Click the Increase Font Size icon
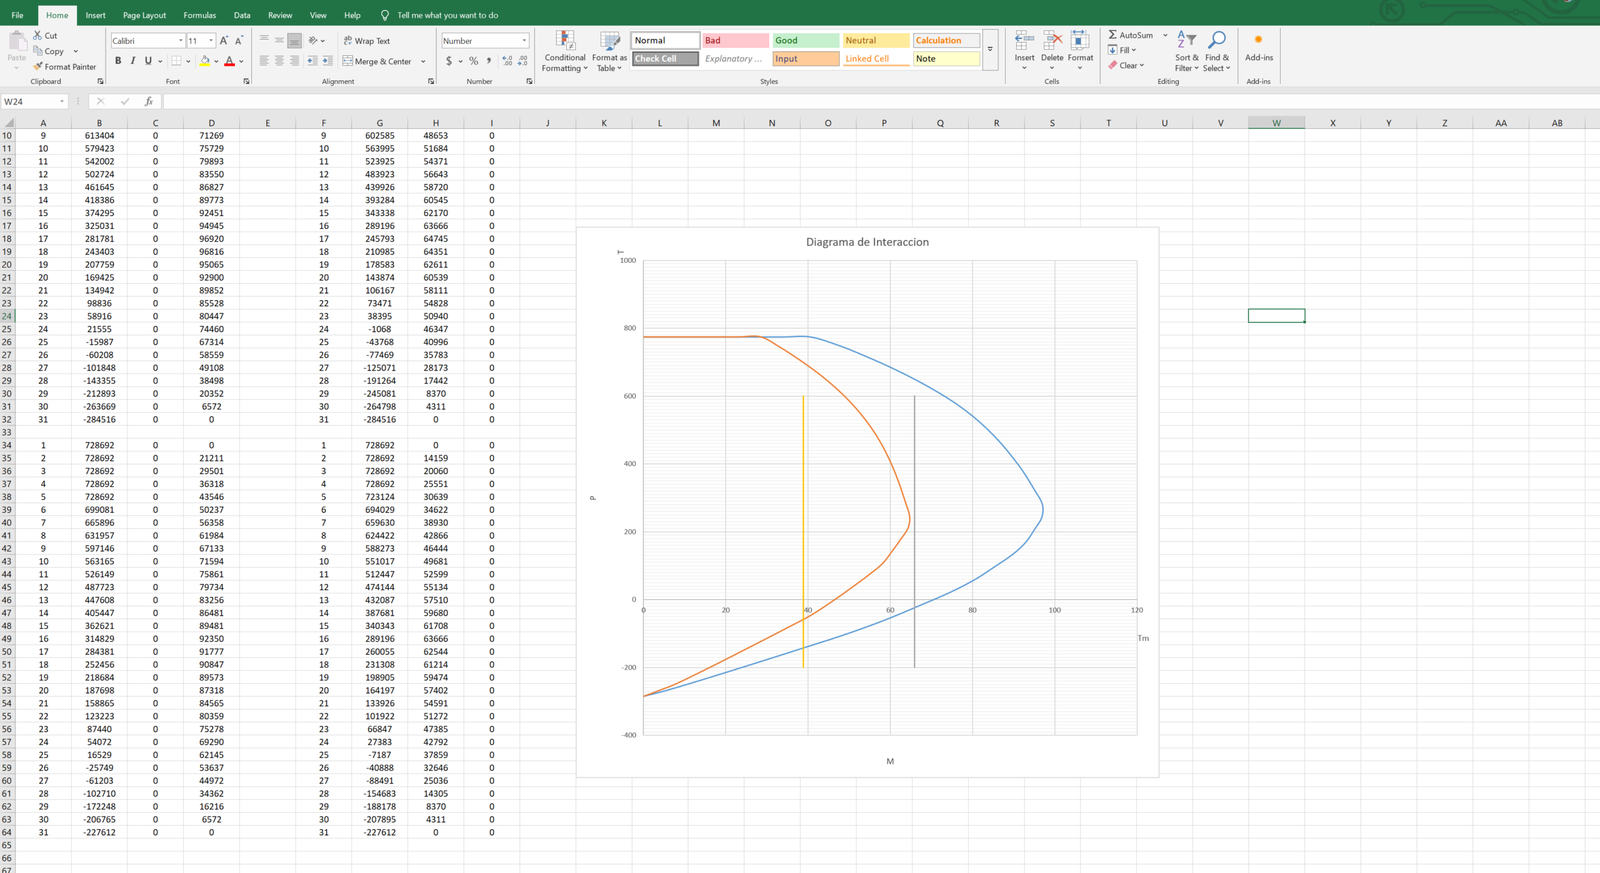 224,41
